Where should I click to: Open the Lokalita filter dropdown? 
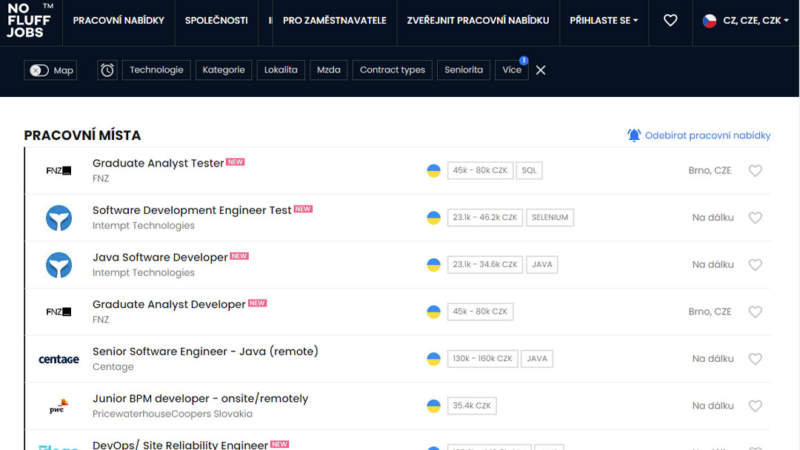[x=280, y=70]
